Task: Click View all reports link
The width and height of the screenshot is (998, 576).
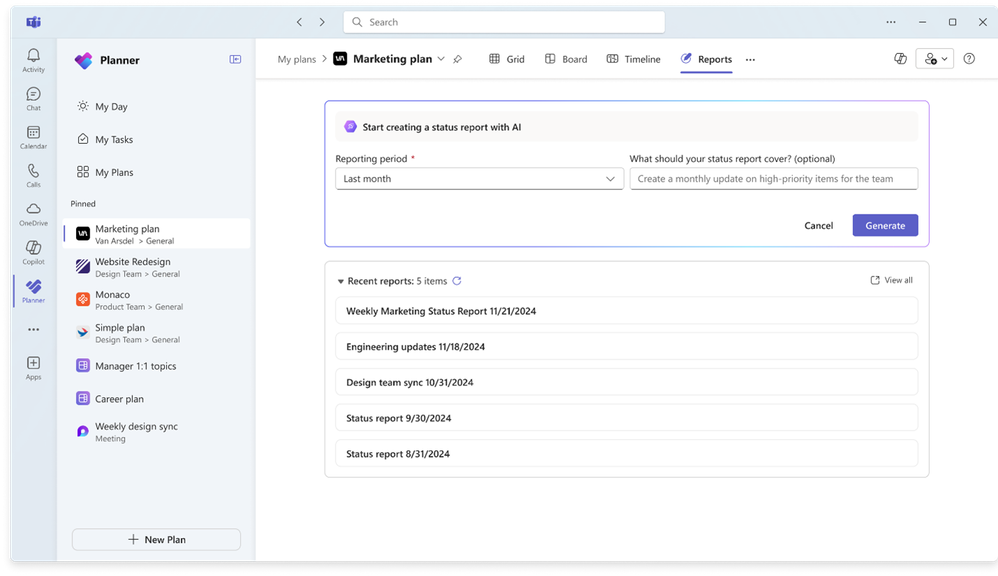Action: [x=891, y=280]
